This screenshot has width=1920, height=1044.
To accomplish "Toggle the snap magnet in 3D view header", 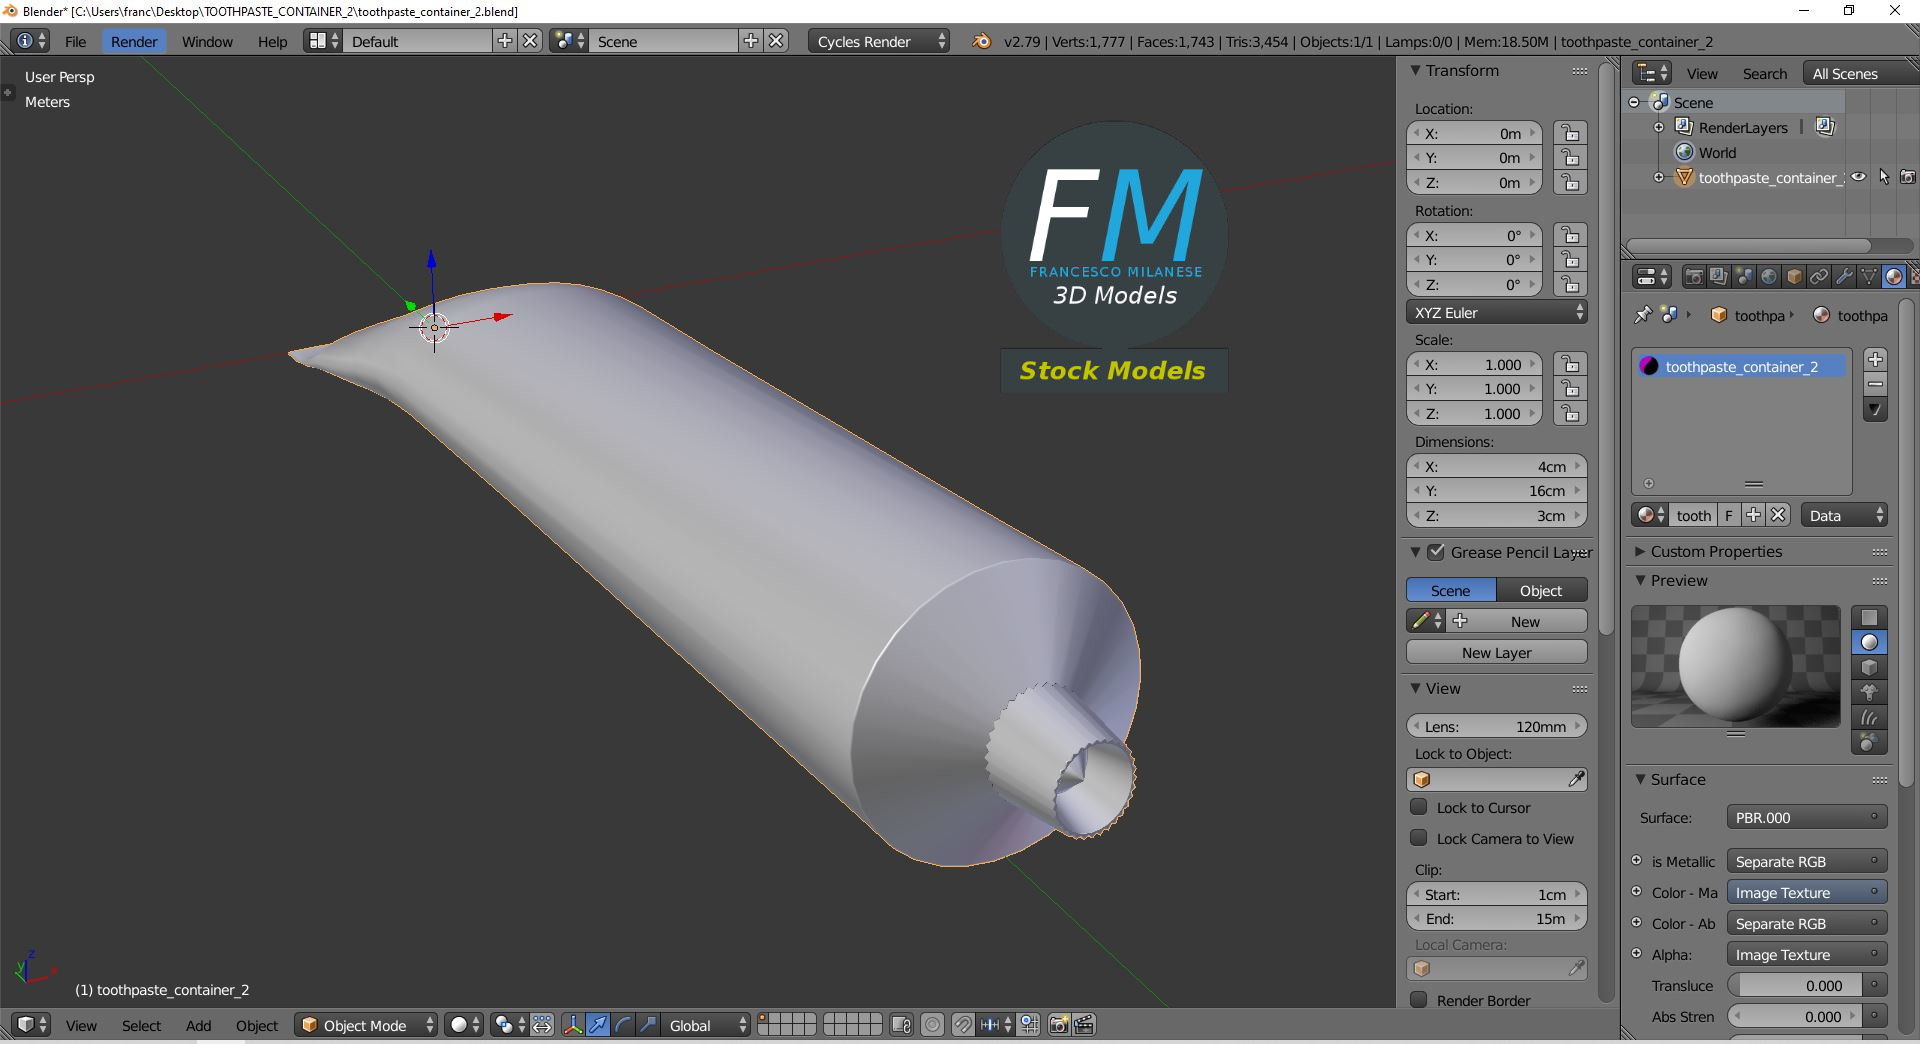I will tap(963, 1025).
